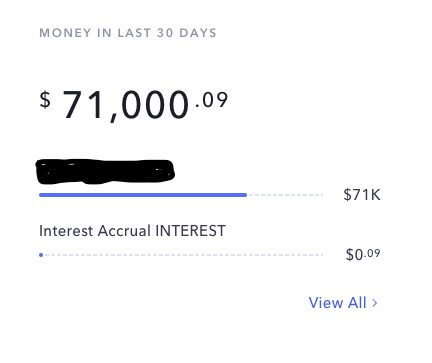This screenshot has height=363, width=432.
Task: Click the $71K amount label
Action: [362, 195]
